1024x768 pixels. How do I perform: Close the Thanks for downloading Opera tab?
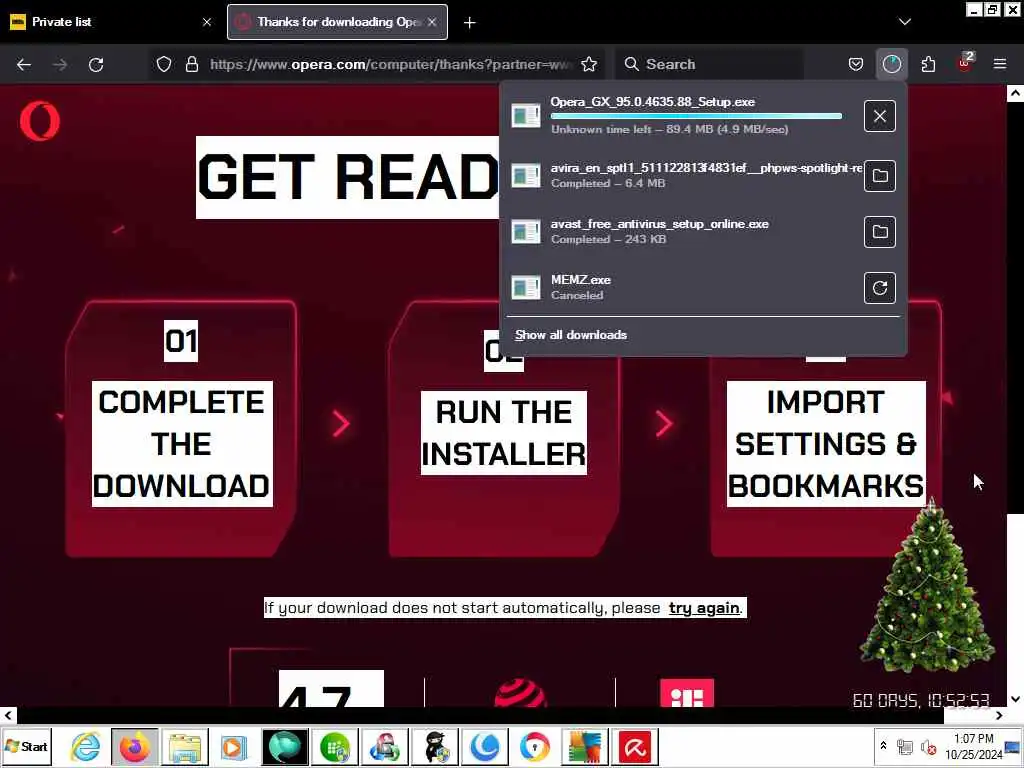coord(432,22)
